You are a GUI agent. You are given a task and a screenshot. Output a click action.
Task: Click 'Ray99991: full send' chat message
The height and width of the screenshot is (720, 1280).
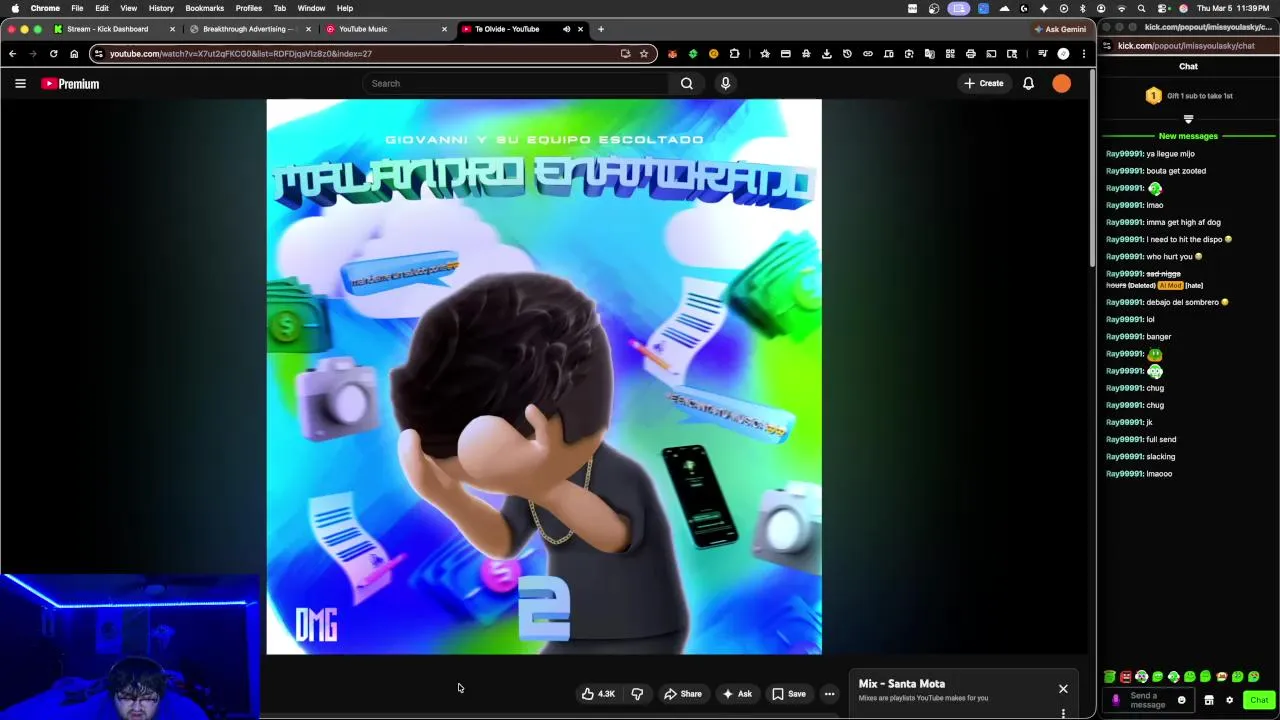[x=1141, y=440]
